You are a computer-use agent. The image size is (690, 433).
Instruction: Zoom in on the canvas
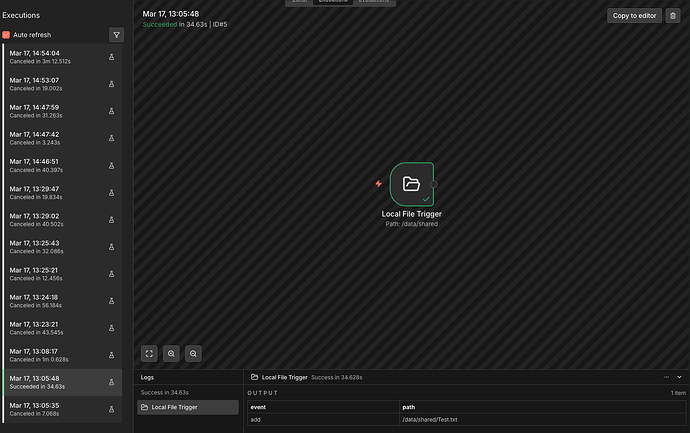pos(171,353)
